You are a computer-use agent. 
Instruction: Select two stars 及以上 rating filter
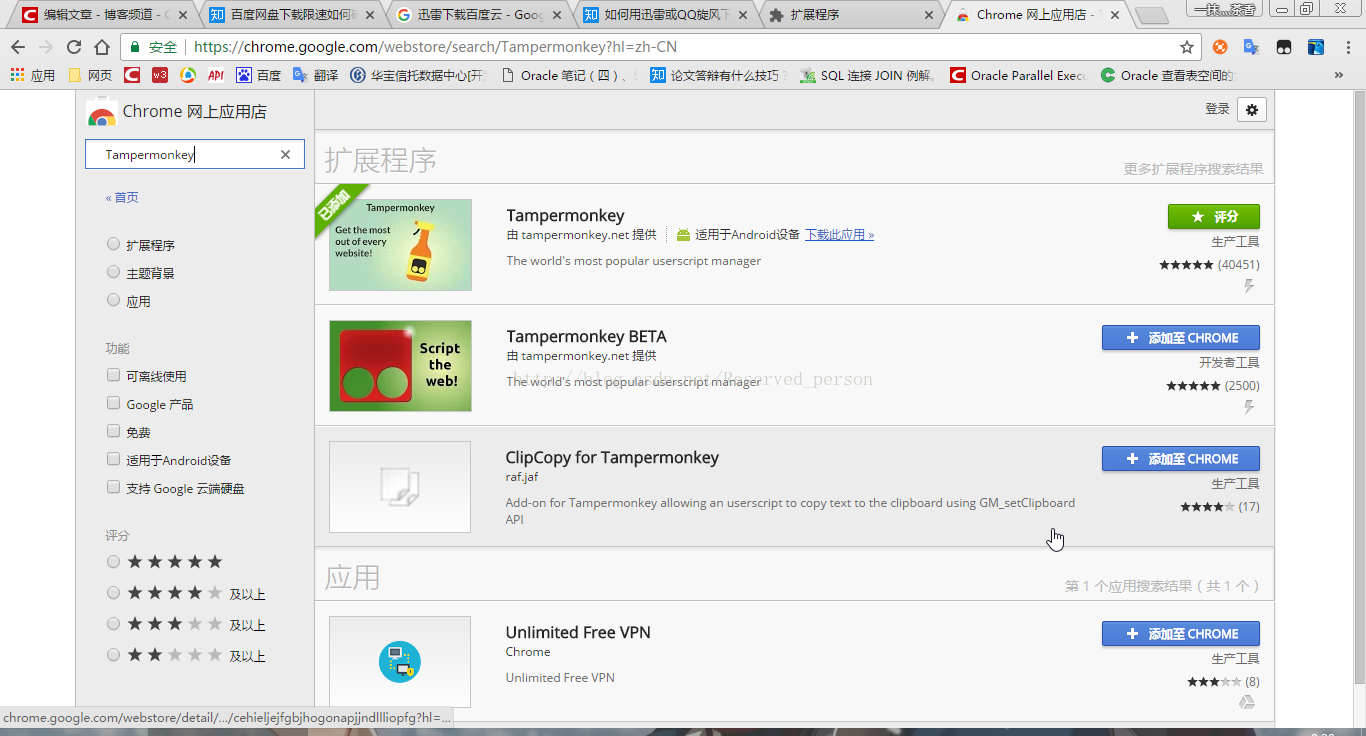113,655
